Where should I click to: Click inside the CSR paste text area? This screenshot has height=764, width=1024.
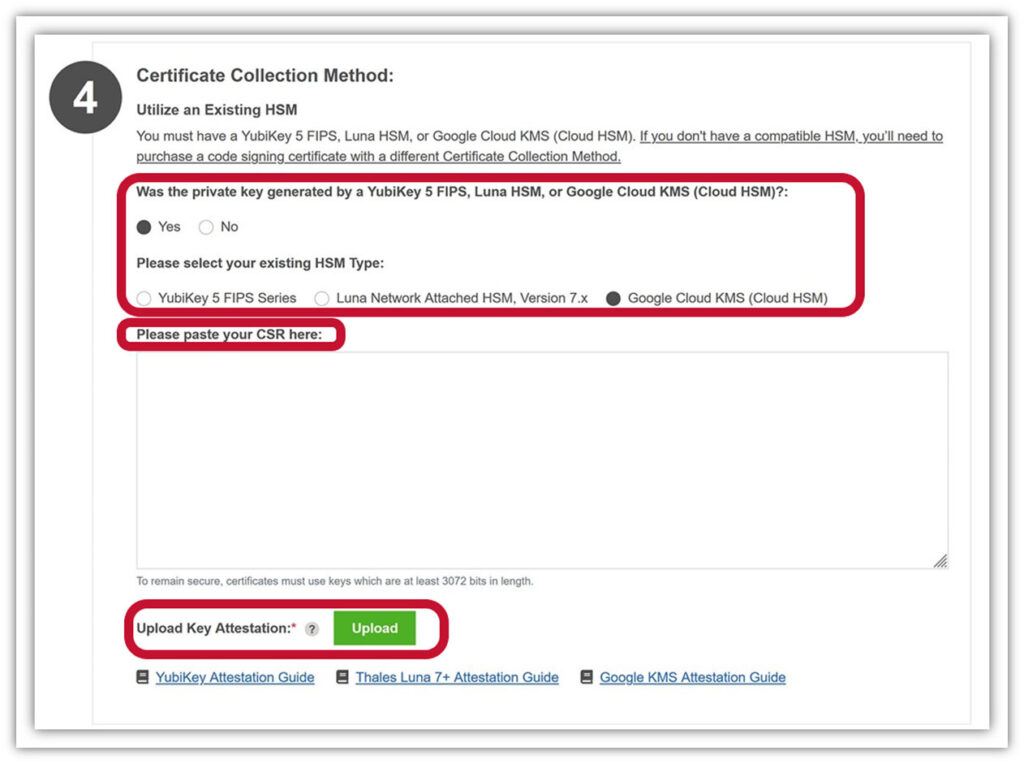(542, 460)
